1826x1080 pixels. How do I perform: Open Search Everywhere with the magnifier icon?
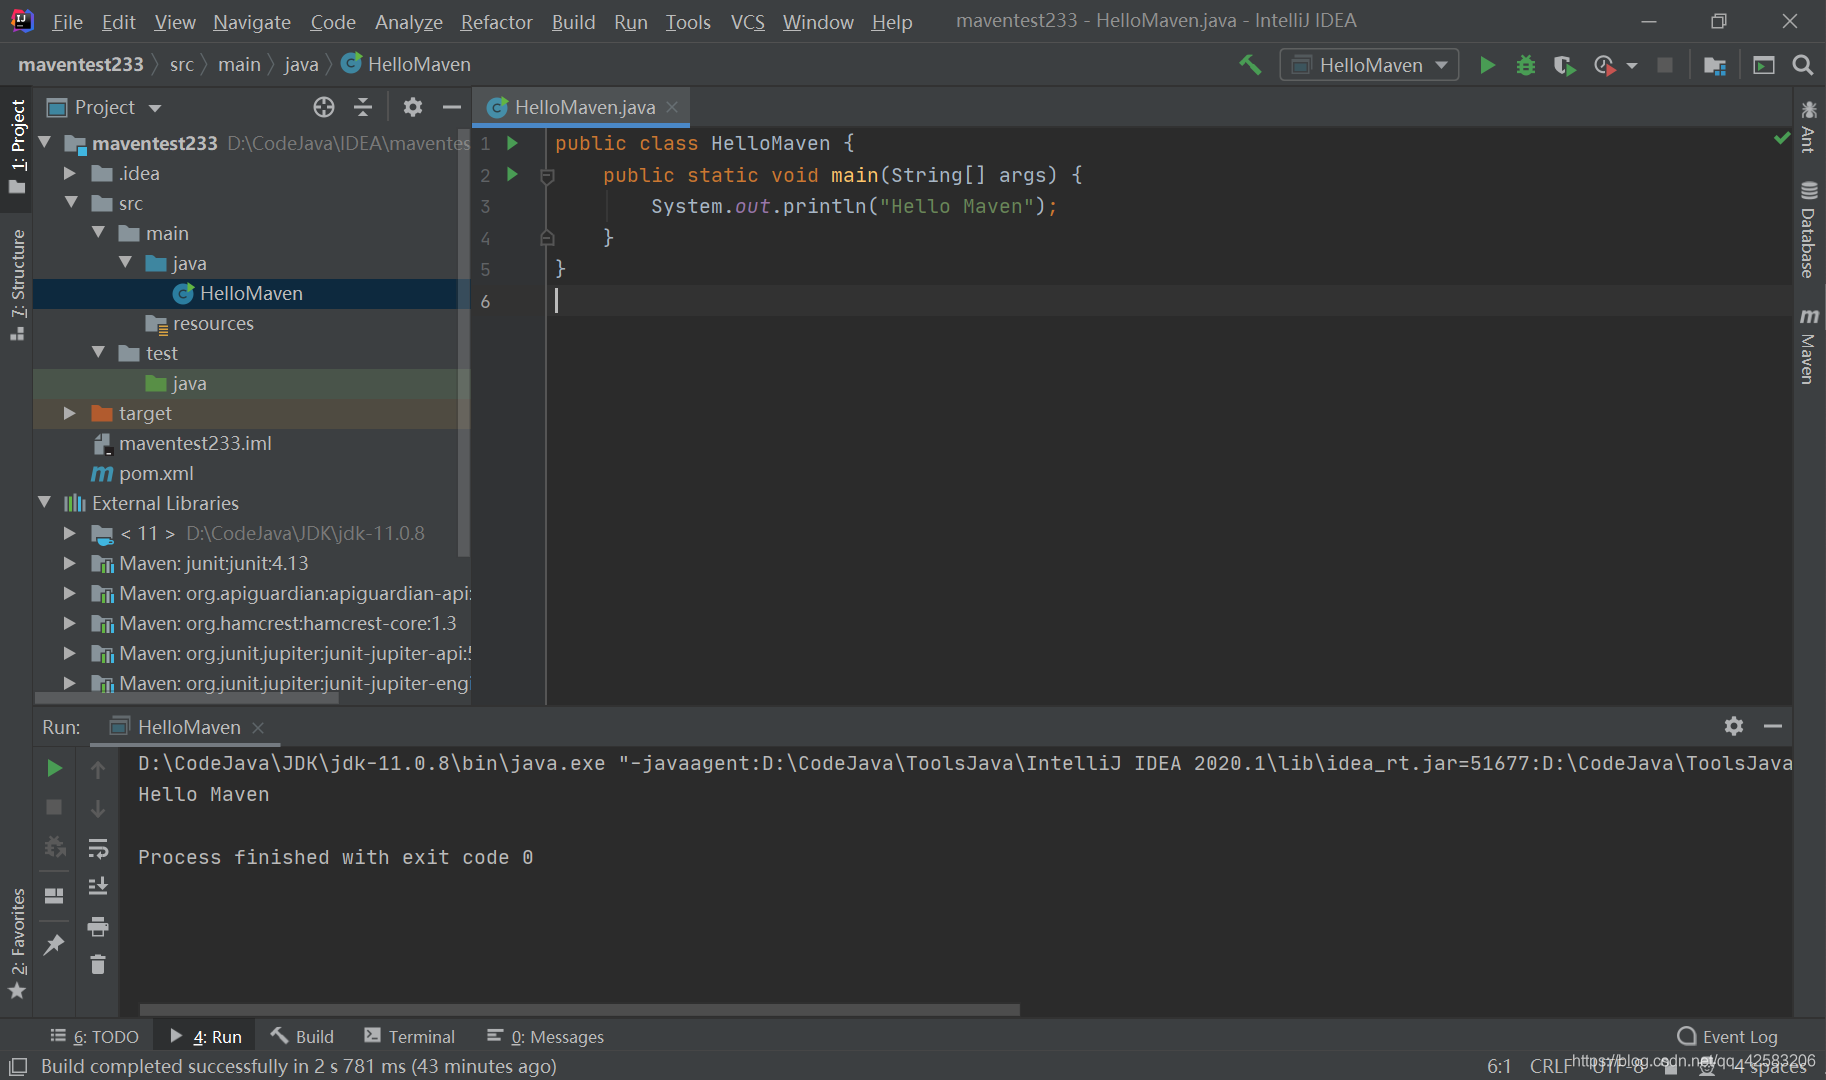coord(1803,64)
